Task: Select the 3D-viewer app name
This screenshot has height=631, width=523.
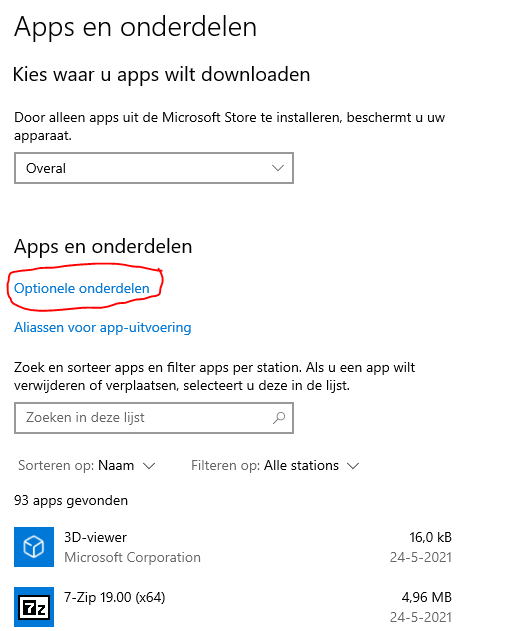Action: tap(95, 537)
